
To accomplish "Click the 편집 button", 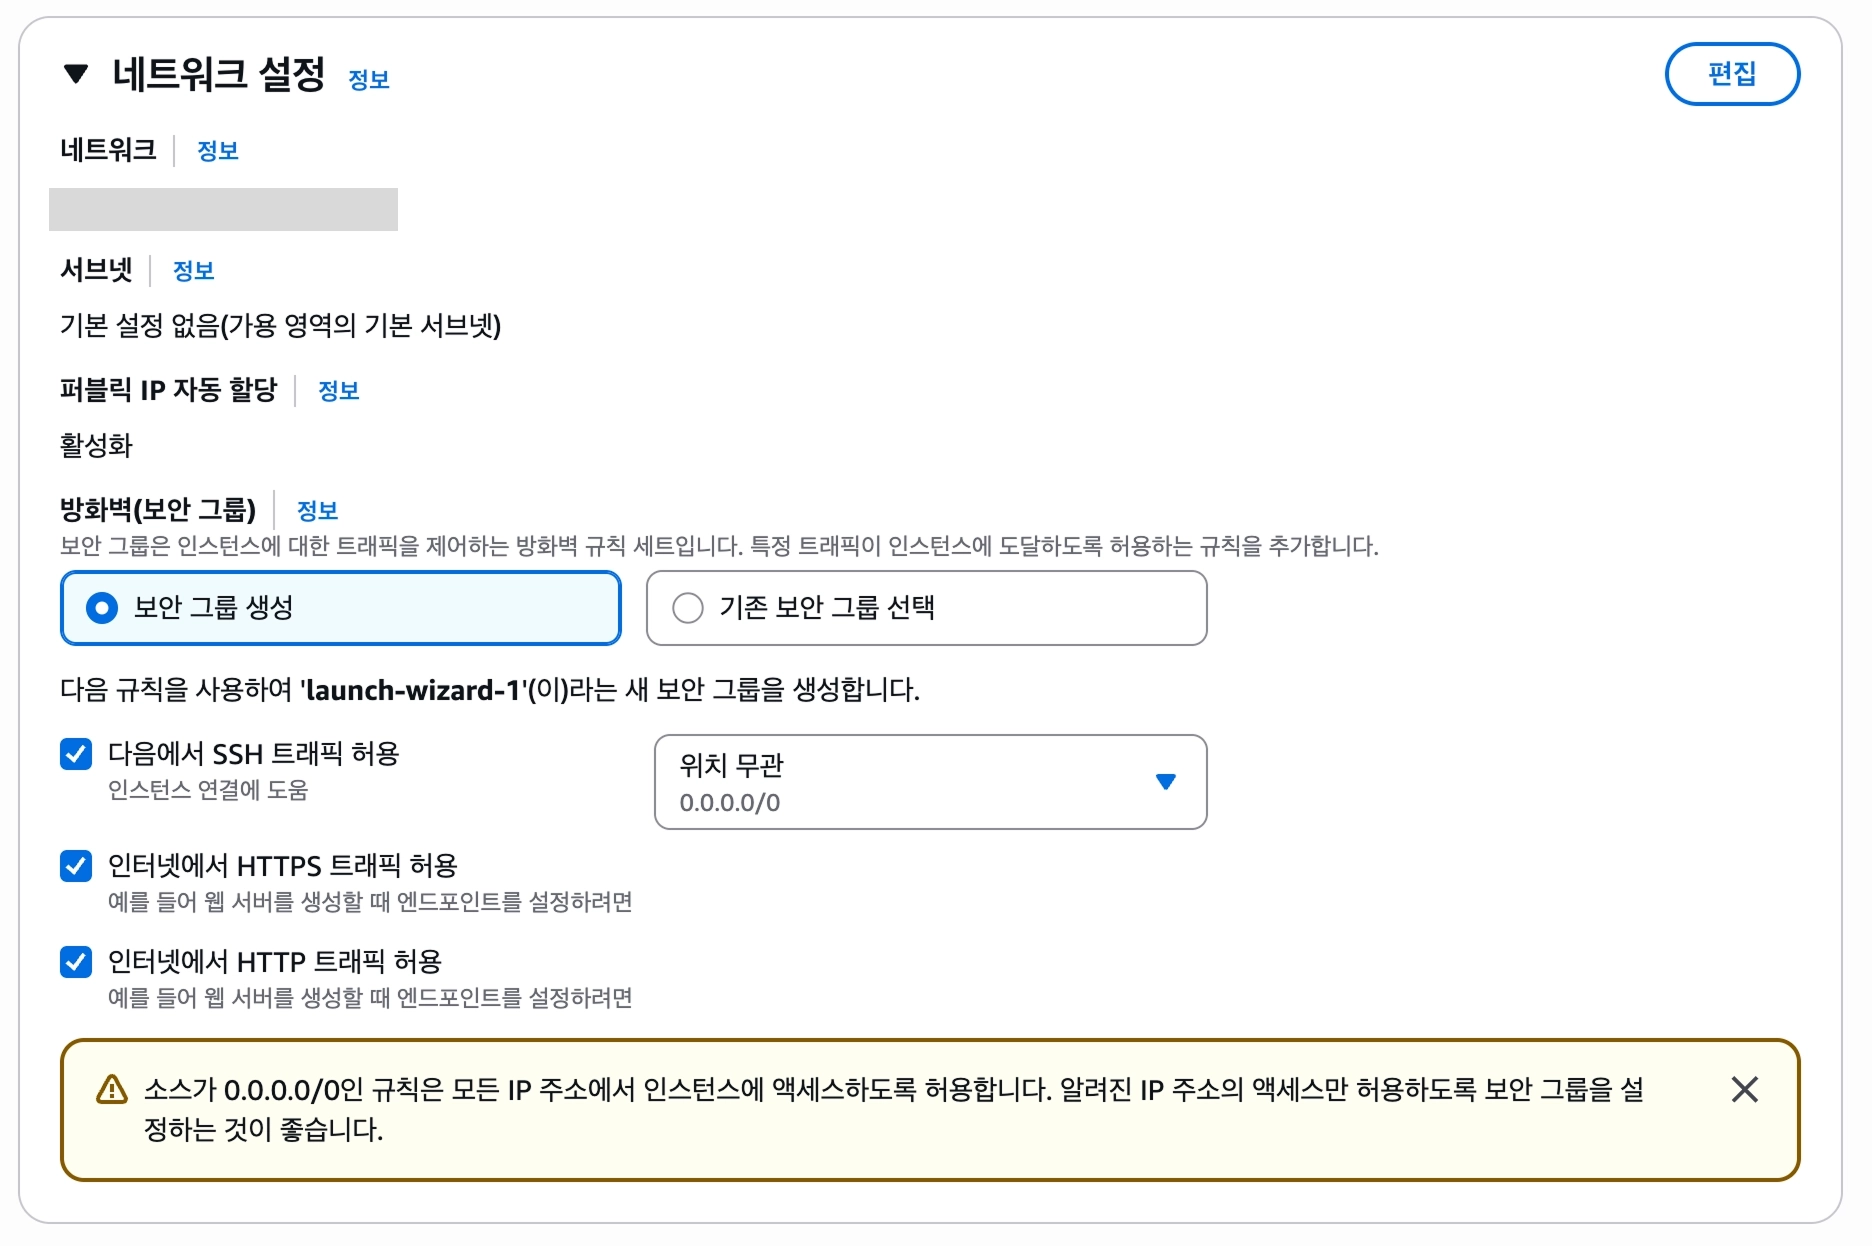I will click(1732, 74).
